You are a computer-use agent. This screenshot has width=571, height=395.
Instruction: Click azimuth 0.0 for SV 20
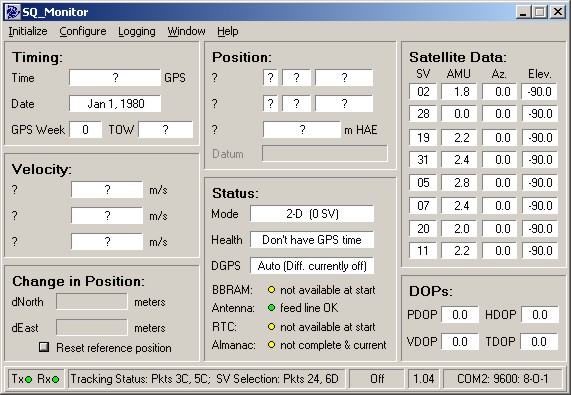point(499,229)
